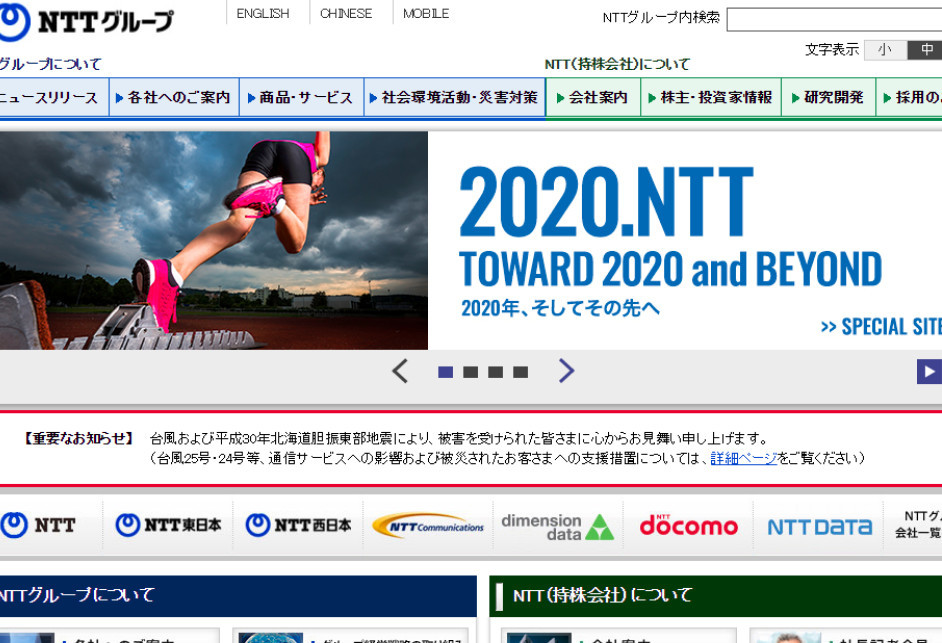The height and width of the screenshot is (643, 942).
Task: Set text size to small (小)
Action: (885, 50)
